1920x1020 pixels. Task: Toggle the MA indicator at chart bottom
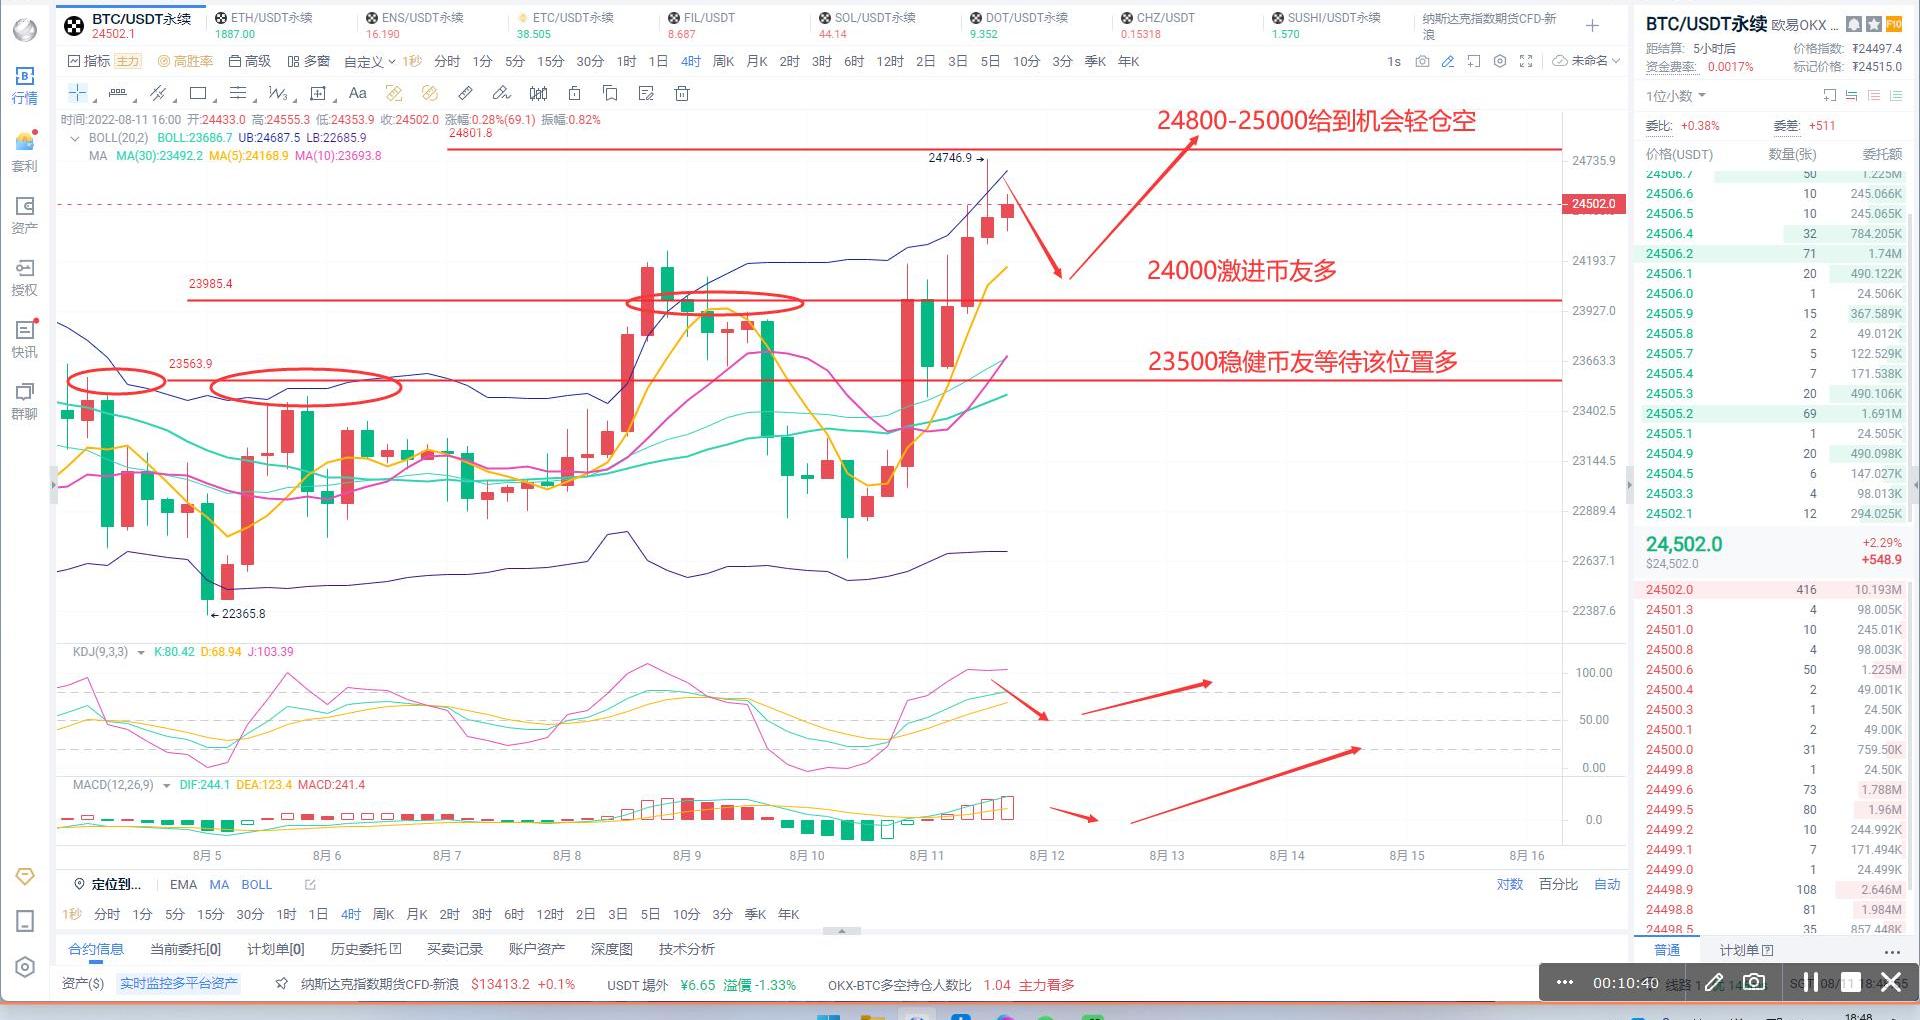tap(219, 885)
